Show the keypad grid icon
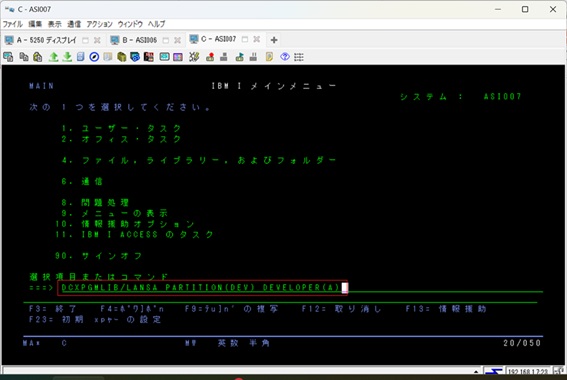Viewport: 567px width, 380px height. tap(299, 57)
